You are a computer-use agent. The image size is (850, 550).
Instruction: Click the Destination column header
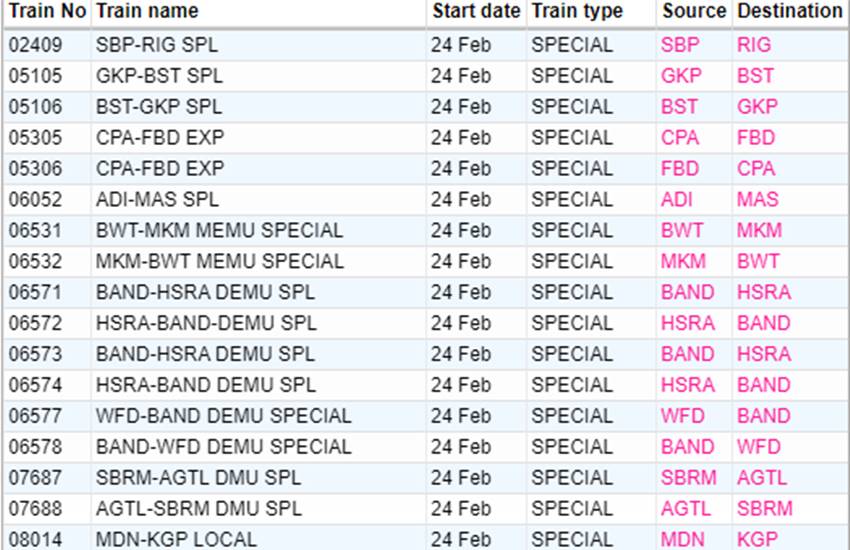(x=790, y=12)
